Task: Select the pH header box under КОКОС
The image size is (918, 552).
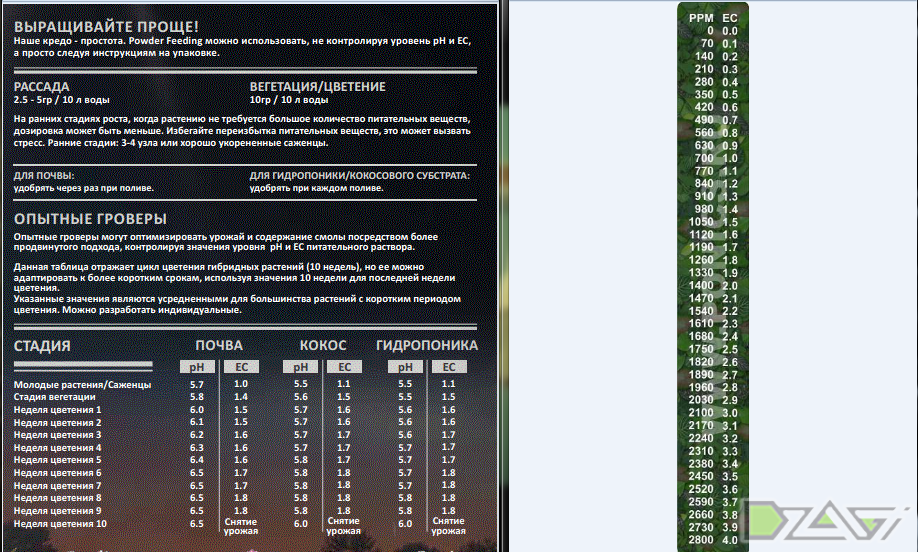Action: pyautogui.click(x=300, y=367)
